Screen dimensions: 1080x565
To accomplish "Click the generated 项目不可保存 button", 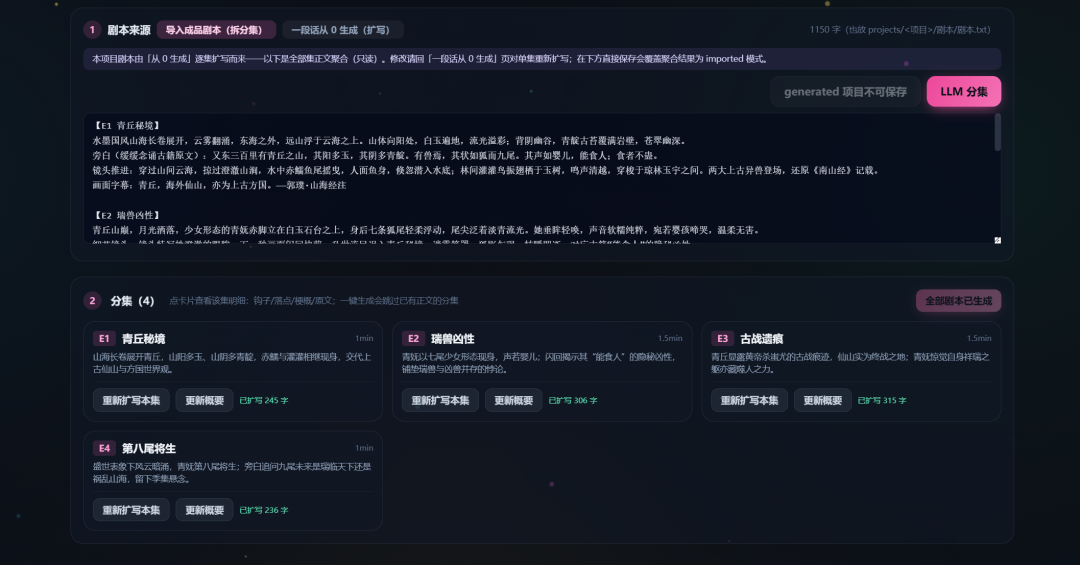I will point(845,92).
